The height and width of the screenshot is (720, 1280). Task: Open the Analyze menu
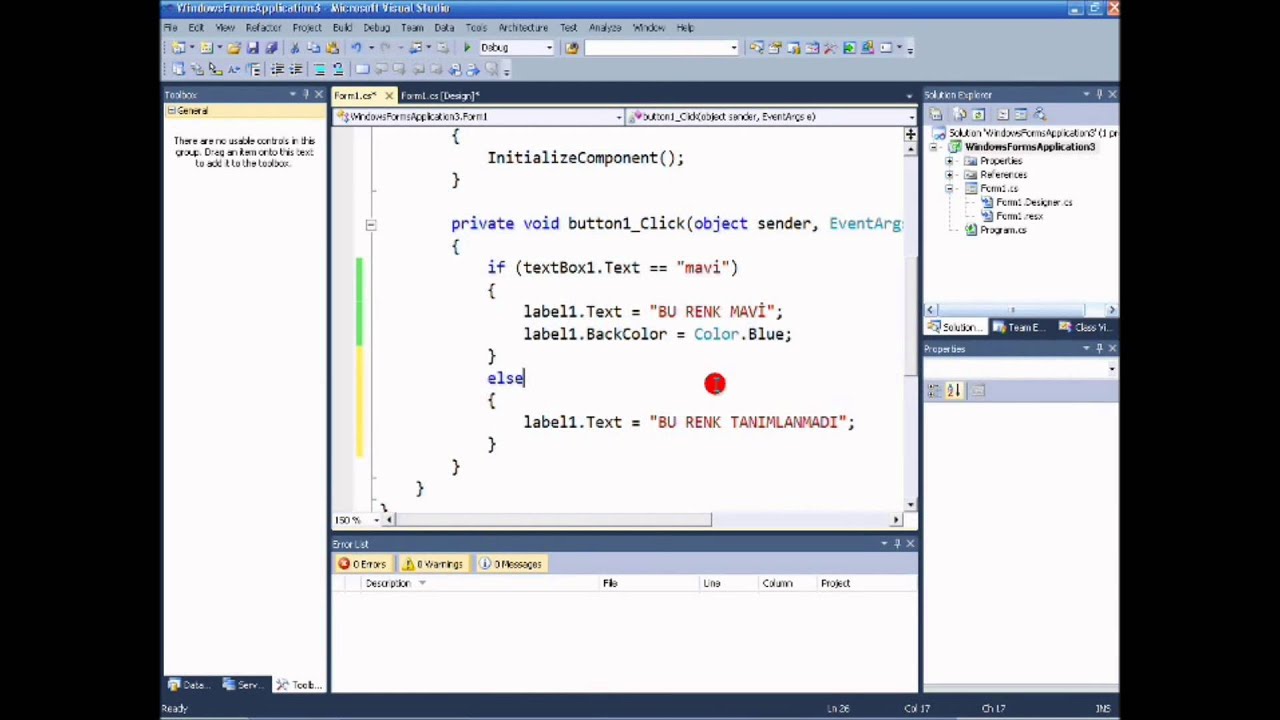pyautogui.click(x=605, y=28)
